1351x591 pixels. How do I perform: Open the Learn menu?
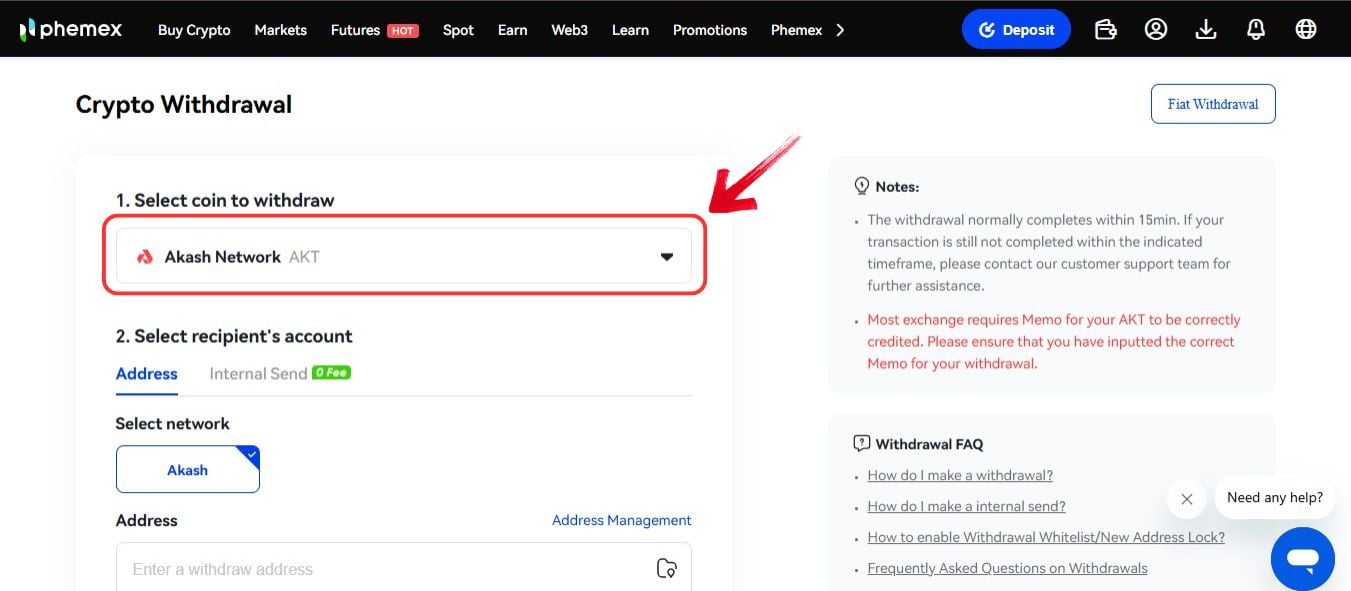(630, 30)
